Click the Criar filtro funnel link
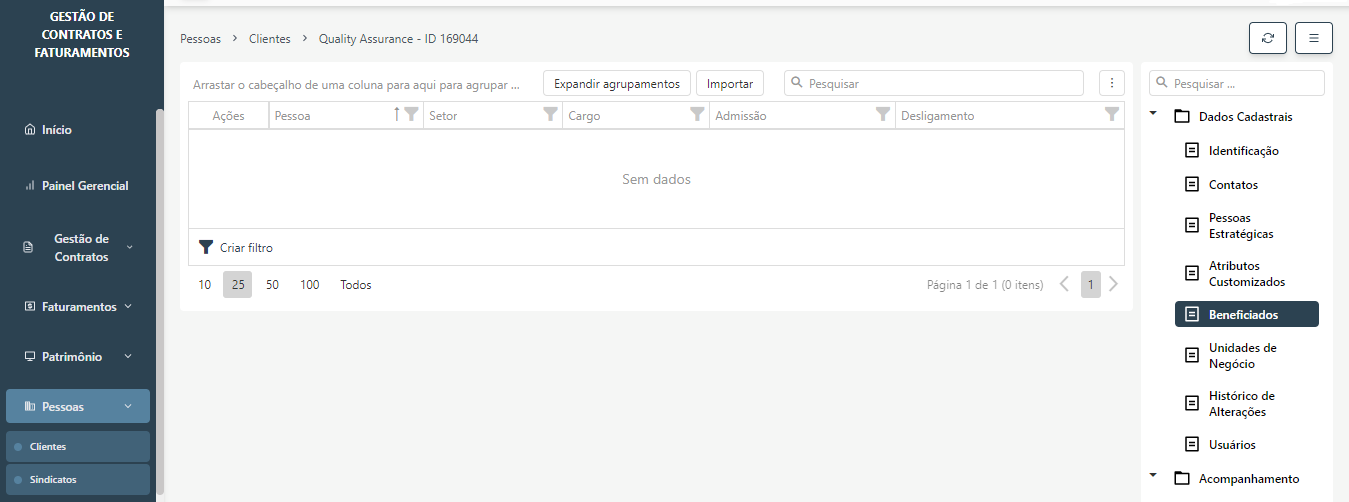The width and height of the screenshot is (1349, 502). click(236, 247)
